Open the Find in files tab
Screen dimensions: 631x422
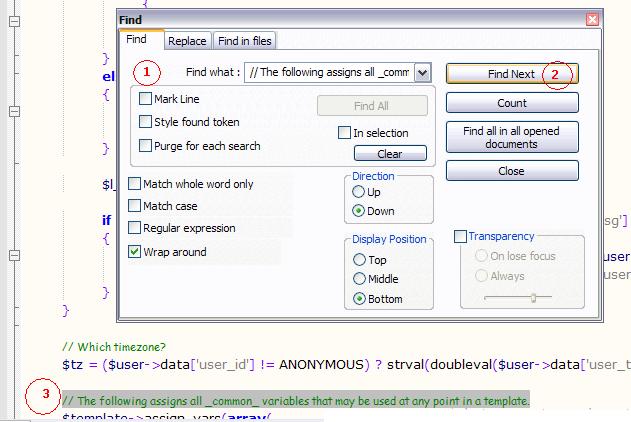(245, 41)
